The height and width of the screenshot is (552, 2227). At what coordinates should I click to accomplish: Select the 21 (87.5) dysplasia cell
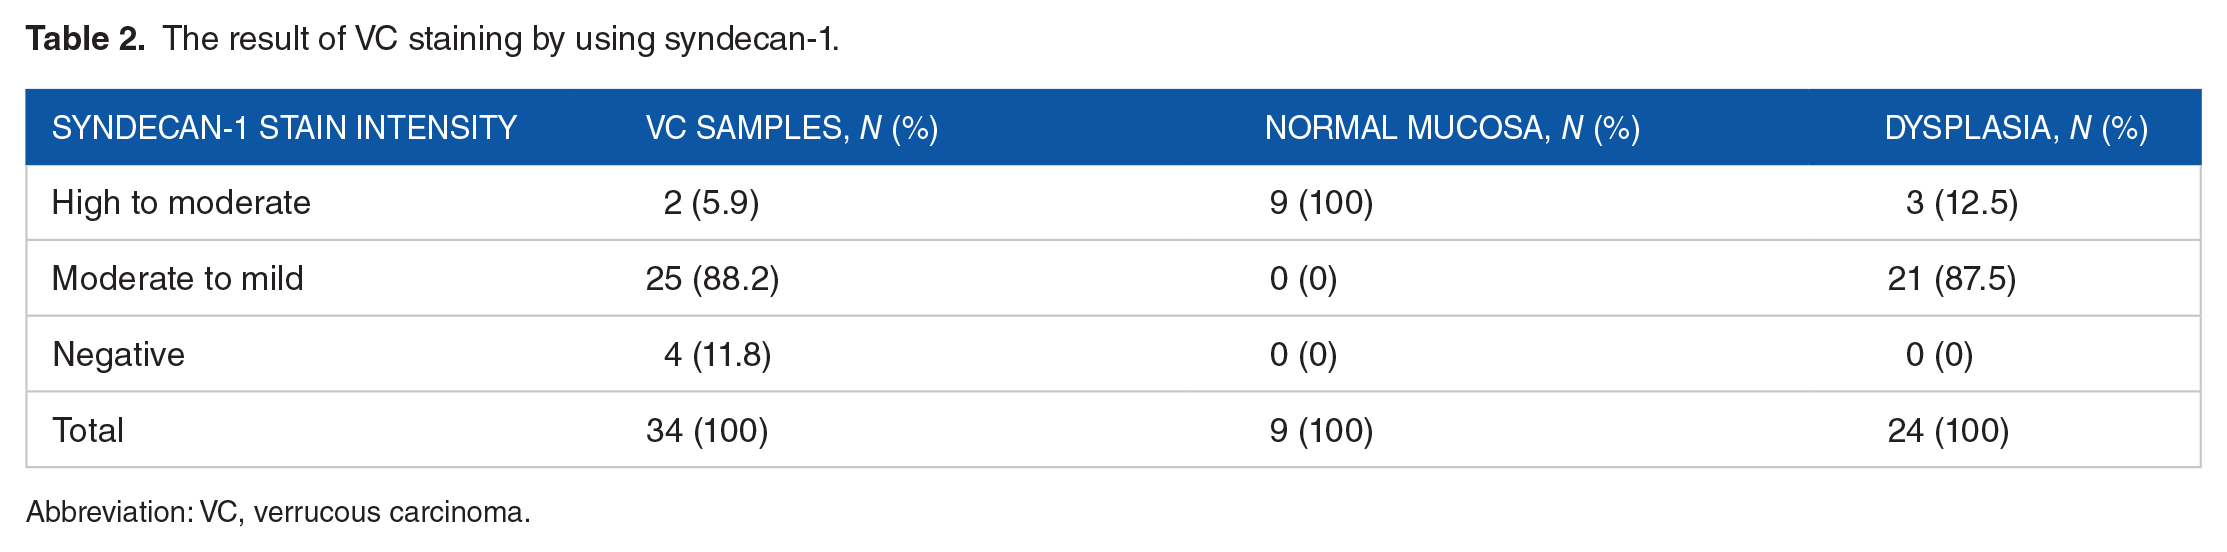(1952, 279)
